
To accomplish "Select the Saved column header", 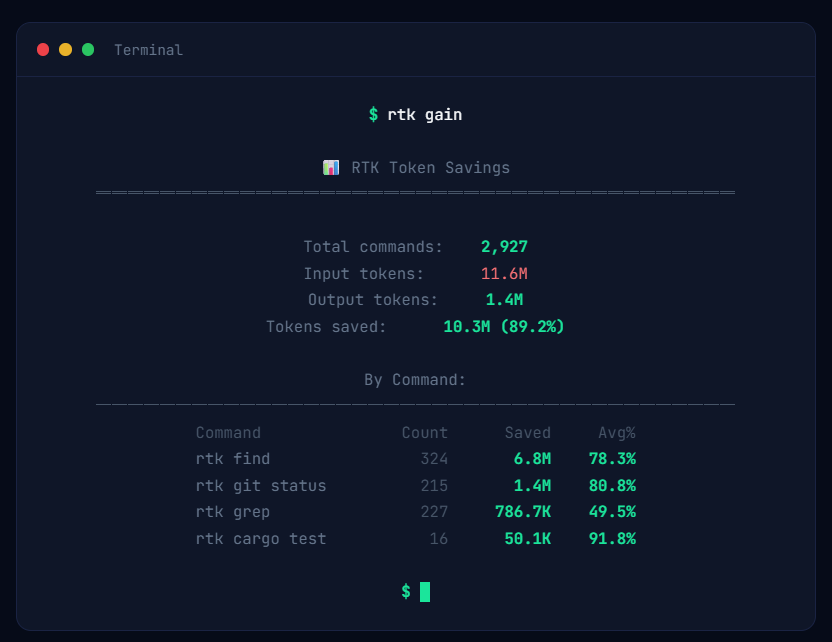I will click(527, 432).
